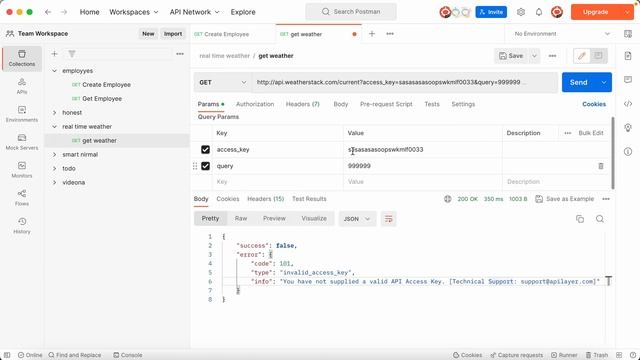This screenshot has width=640, height=360.
Task: Click the Save button
Action: pos(511,56)
